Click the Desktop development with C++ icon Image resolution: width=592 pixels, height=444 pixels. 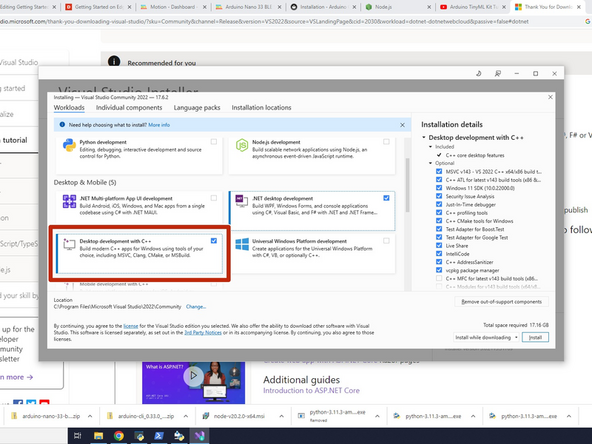point(69,244)
